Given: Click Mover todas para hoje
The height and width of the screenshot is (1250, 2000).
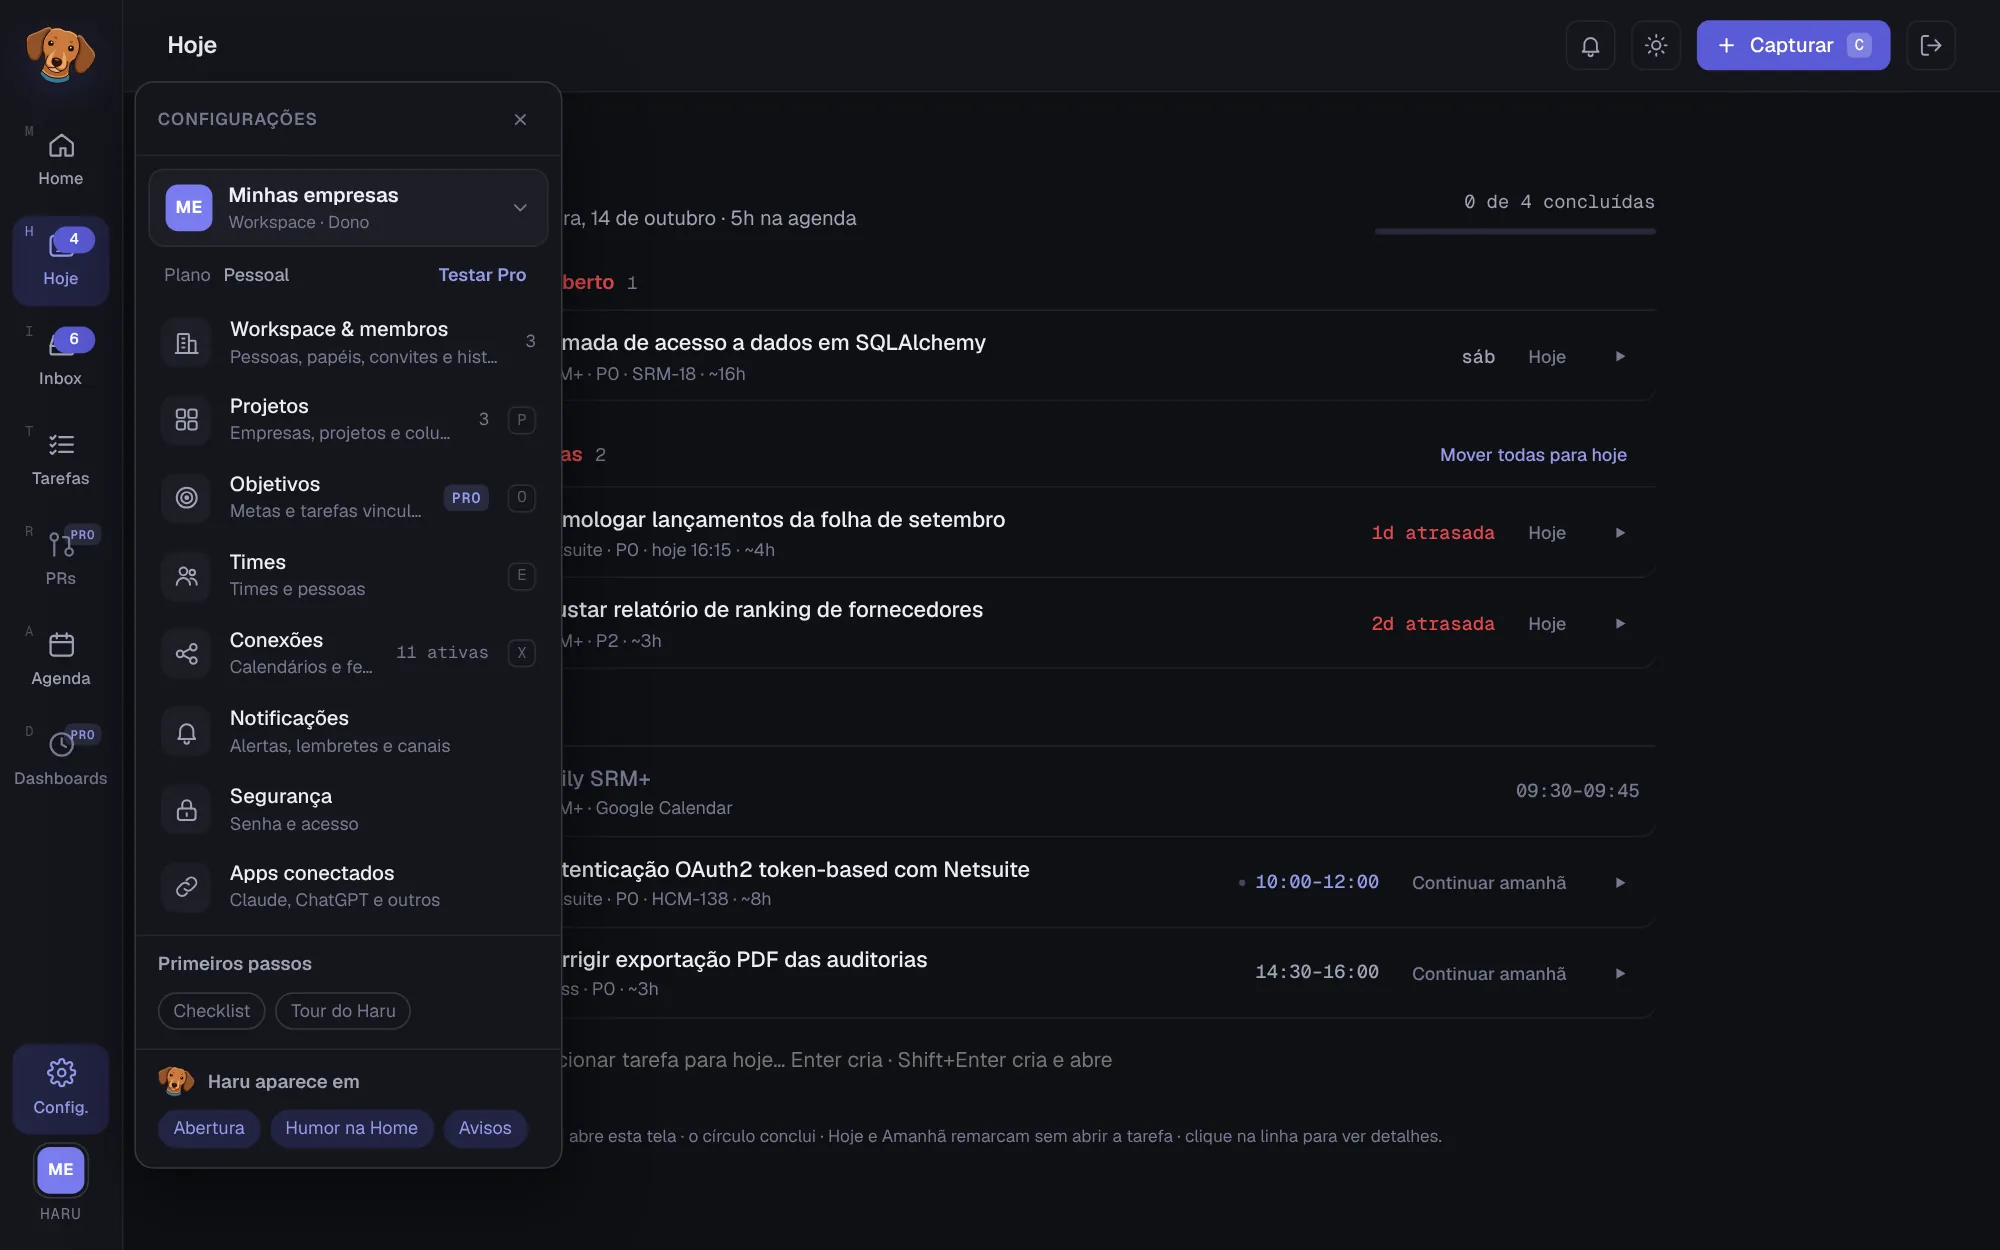Looking at the screenshot, I should pyautogui.click(x=1533, y=455).
